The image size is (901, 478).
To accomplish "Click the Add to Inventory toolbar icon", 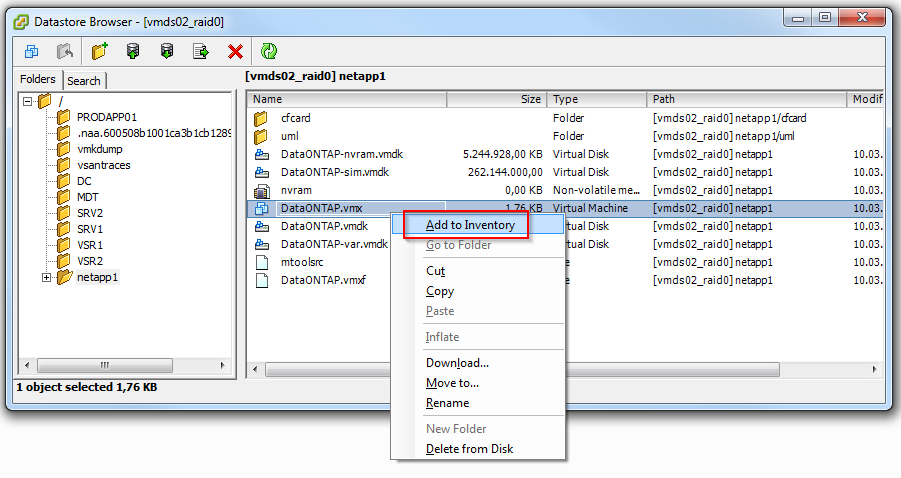I will [32, 52].
